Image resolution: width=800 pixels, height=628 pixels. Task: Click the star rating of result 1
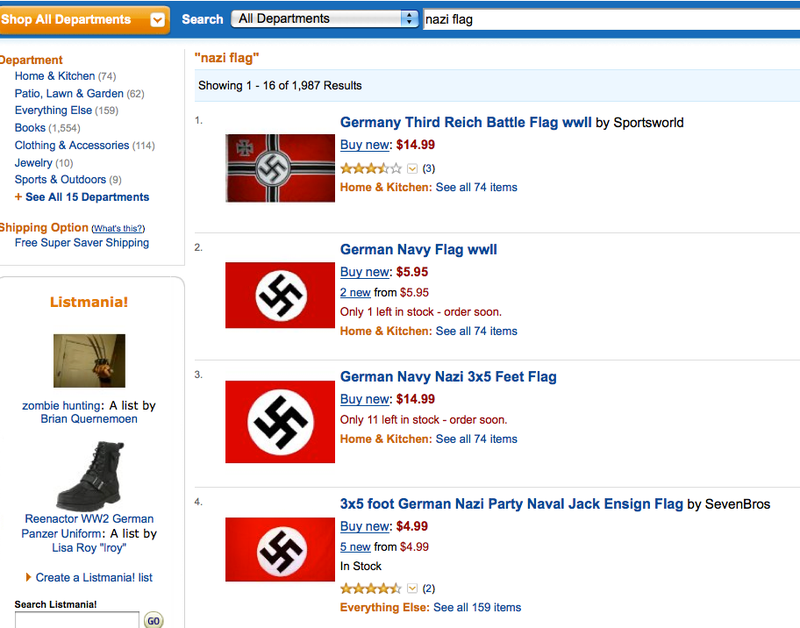[x=371, y=168]
